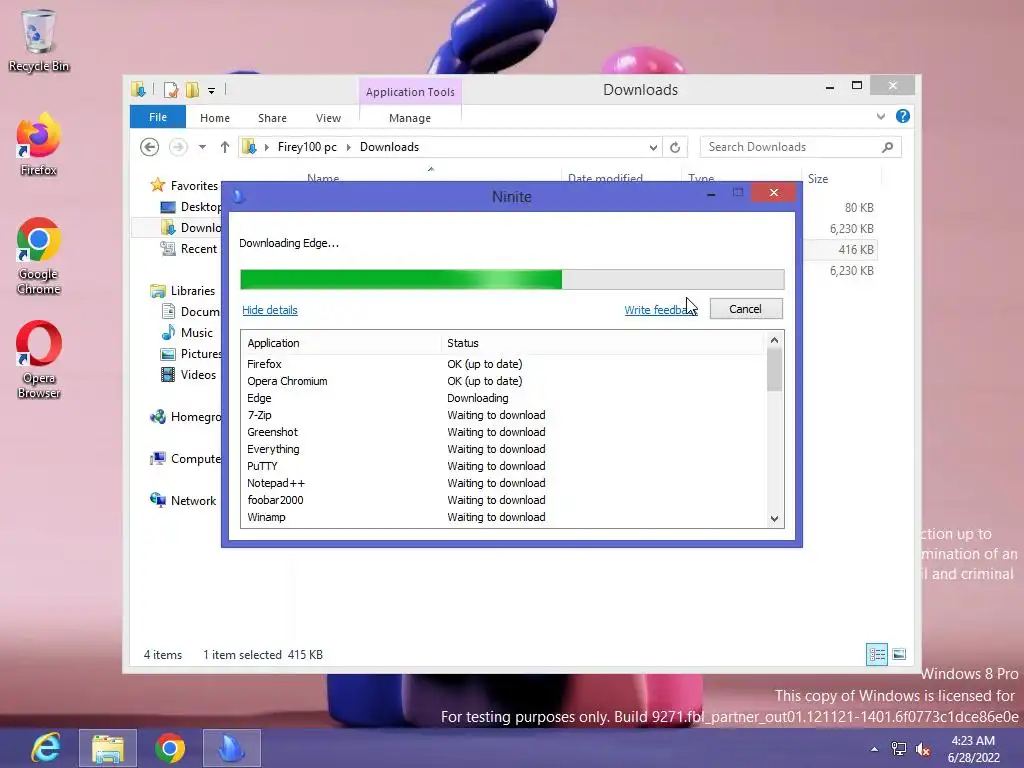1024x768 pixels.
Task: Open the Opera Browser desktop shortcut
Action: [39, 359]
